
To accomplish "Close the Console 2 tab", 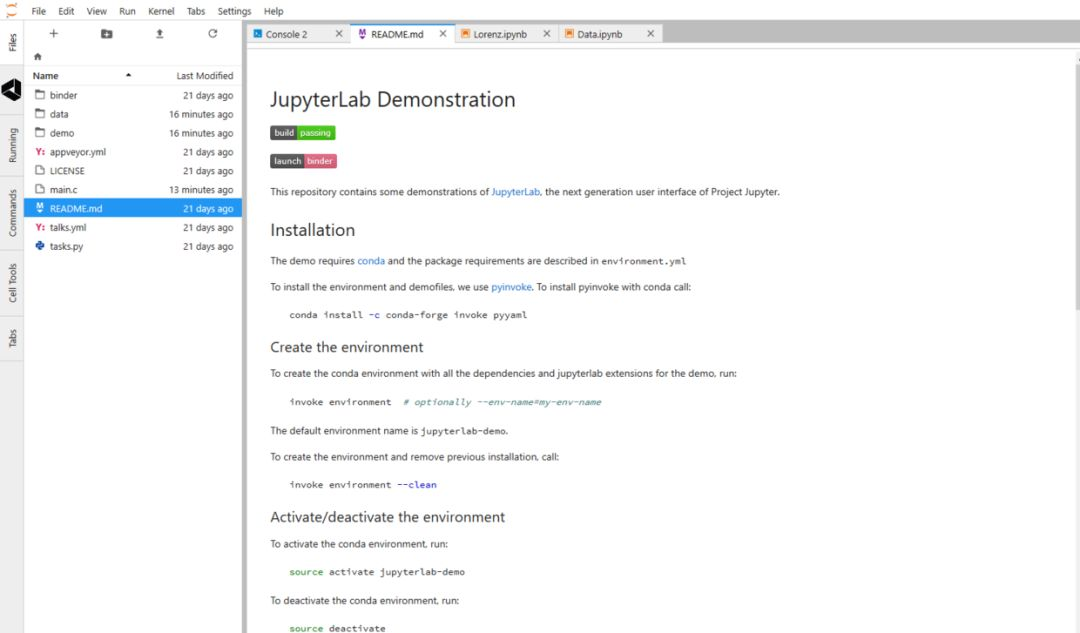I will tap(339, 34).
